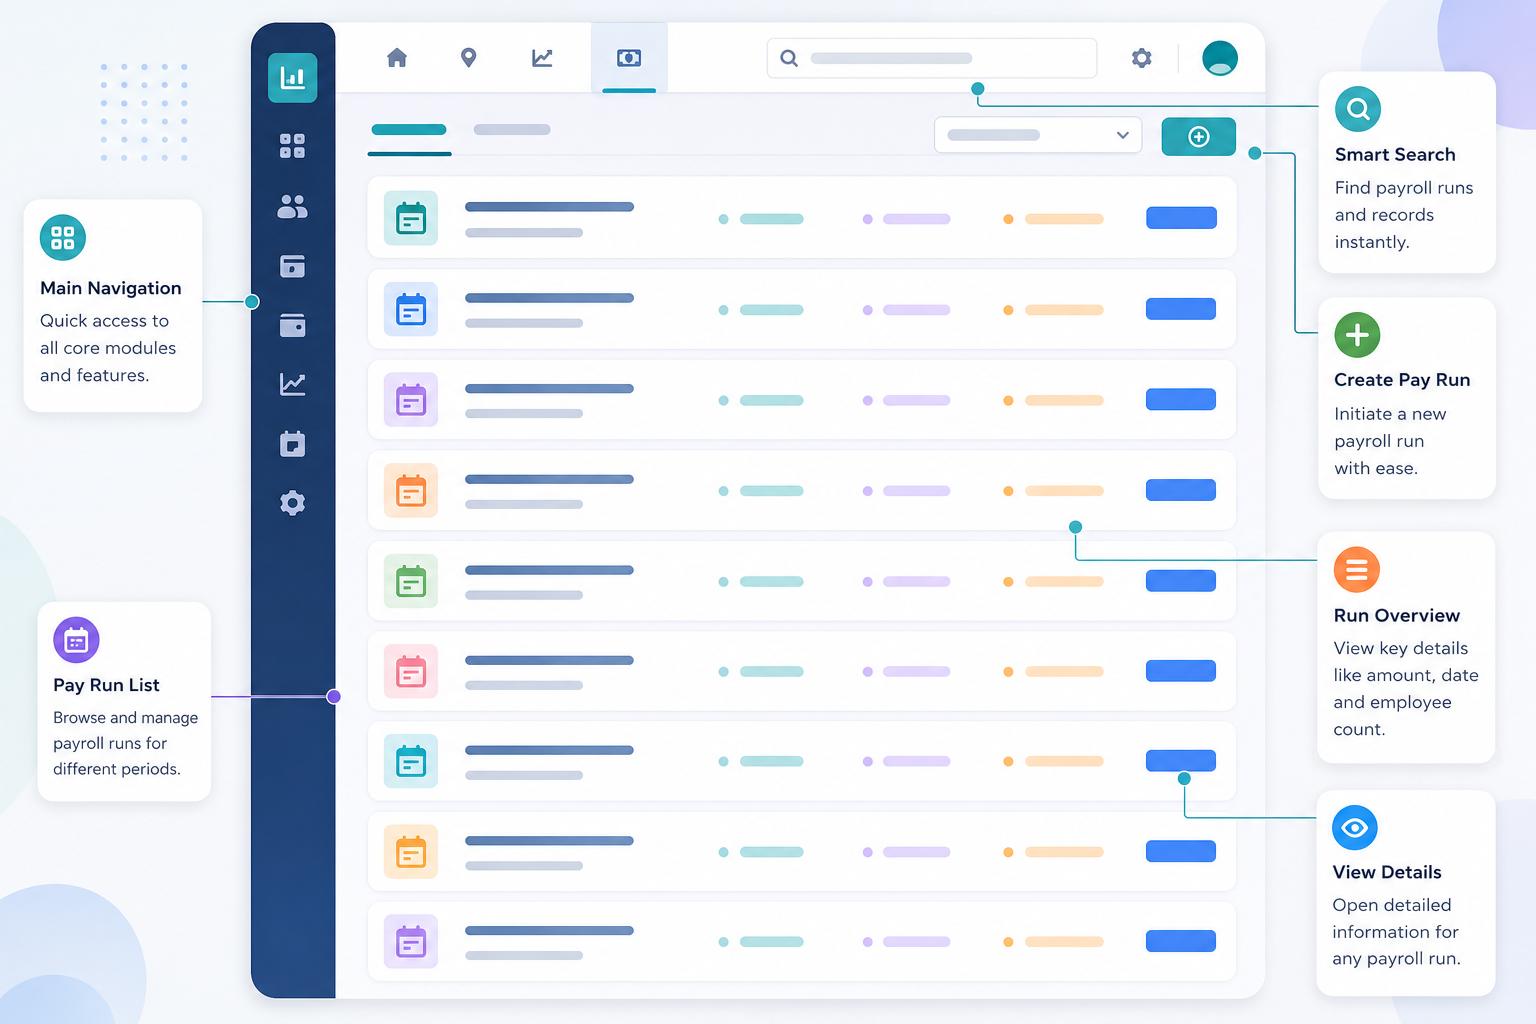Click the "Create Pay Run" heading

1402,380
